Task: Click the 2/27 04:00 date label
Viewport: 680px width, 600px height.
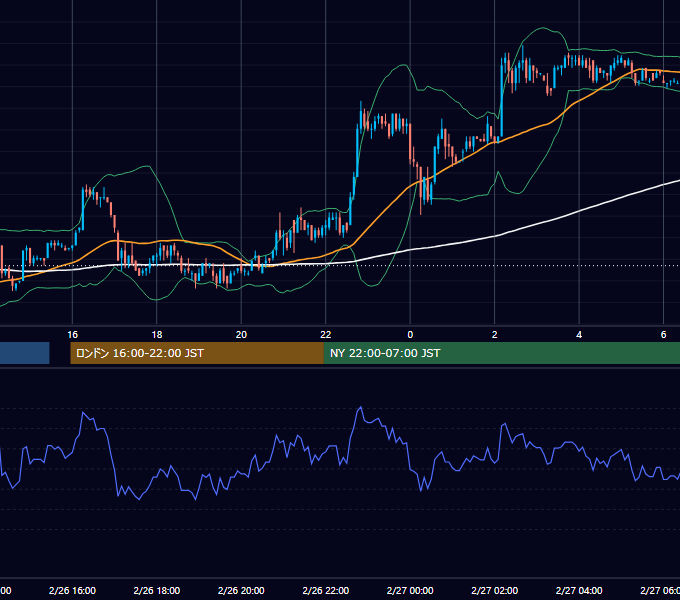Action: point(579,590)
